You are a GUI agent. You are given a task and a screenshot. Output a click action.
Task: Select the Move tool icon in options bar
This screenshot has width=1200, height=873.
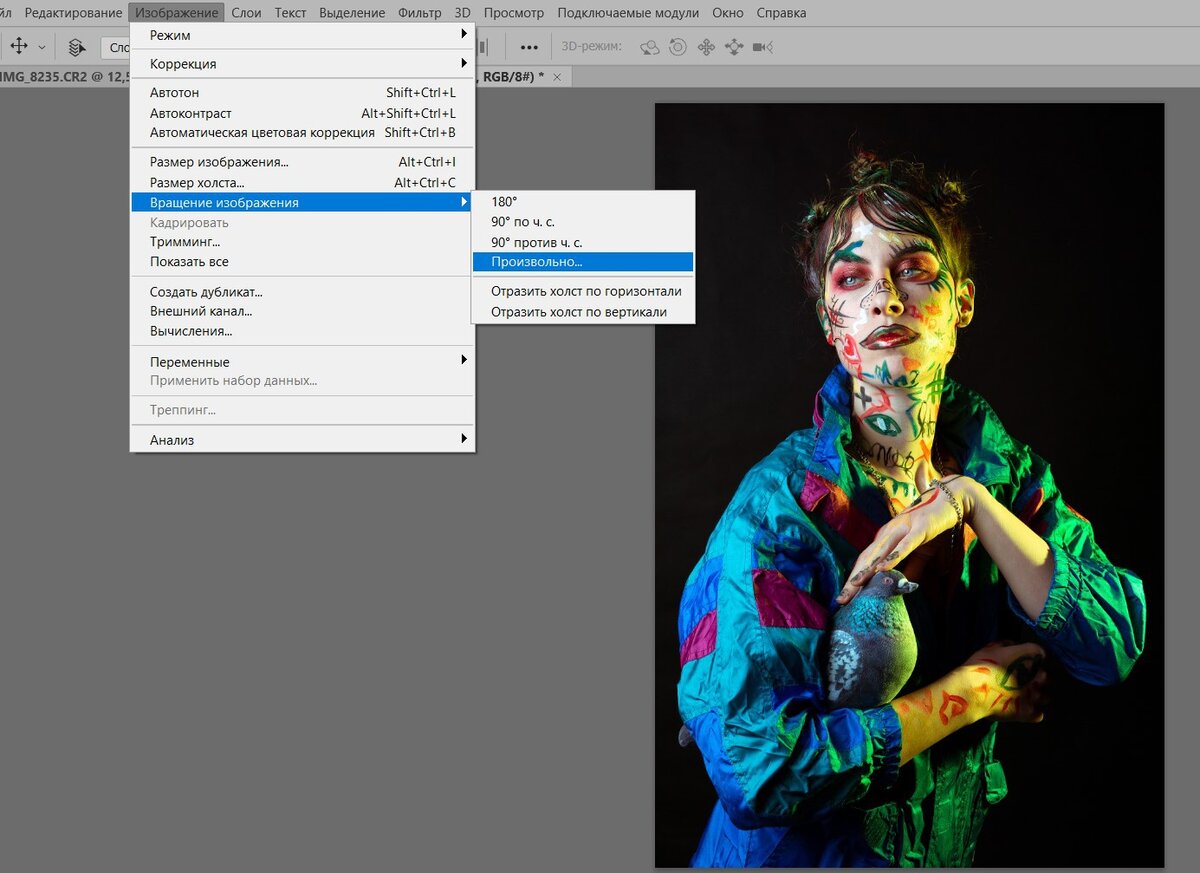click(x=18, y=46)
